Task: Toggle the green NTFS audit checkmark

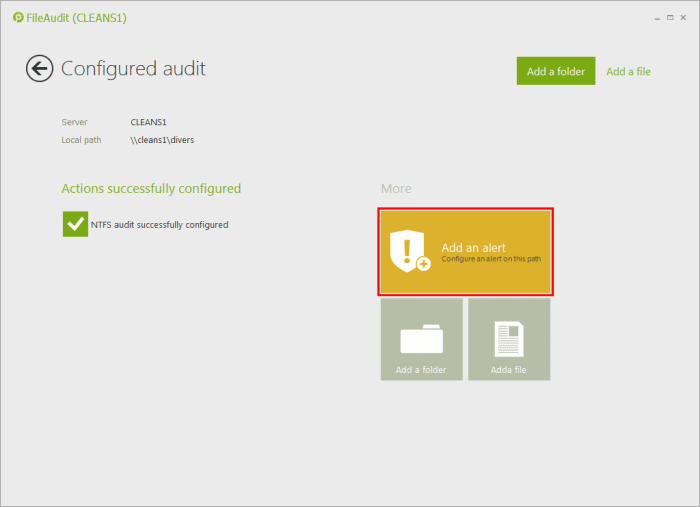Action: pos(75,224)
